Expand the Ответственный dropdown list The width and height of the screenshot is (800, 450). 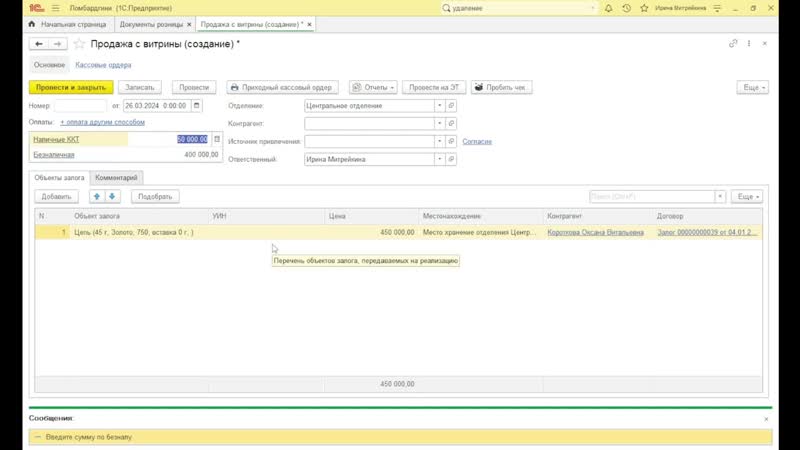tap(439, 159)
